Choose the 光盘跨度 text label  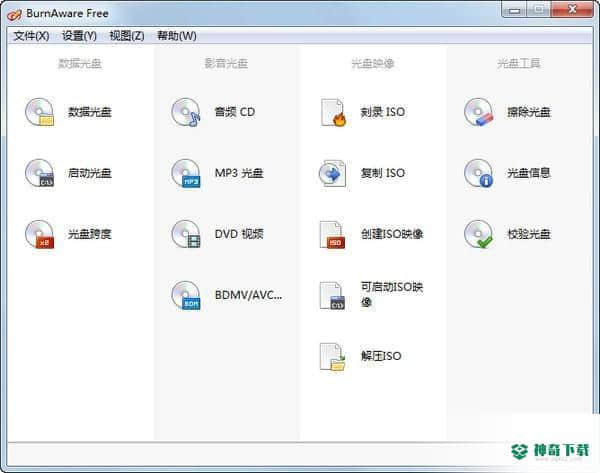coord(90,234)
